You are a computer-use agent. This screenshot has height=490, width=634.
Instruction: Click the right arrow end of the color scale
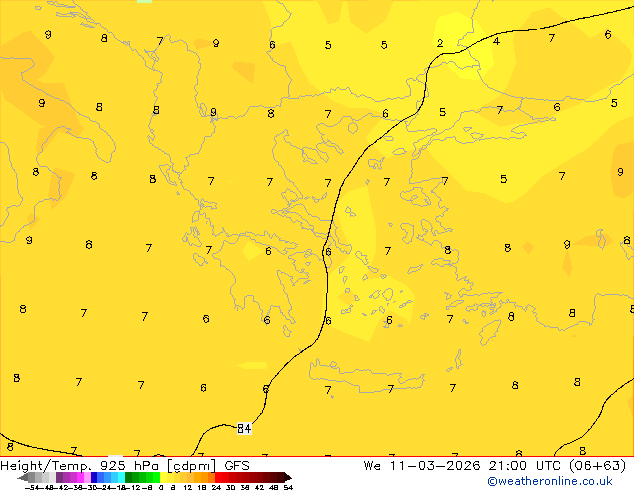click(x=288, y=477)
